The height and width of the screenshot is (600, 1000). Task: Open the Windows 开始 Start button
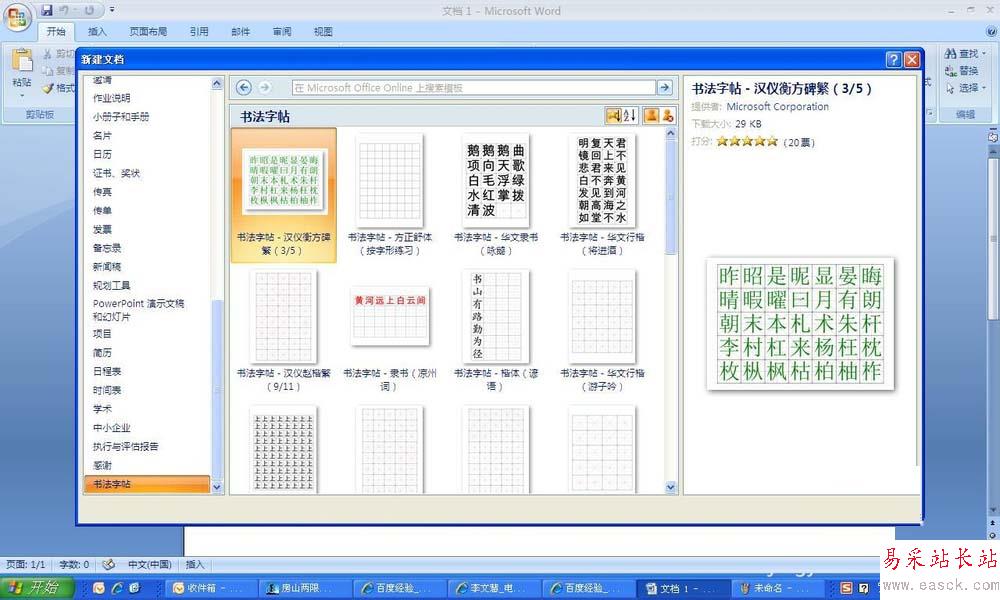click(x=37, y=588)
